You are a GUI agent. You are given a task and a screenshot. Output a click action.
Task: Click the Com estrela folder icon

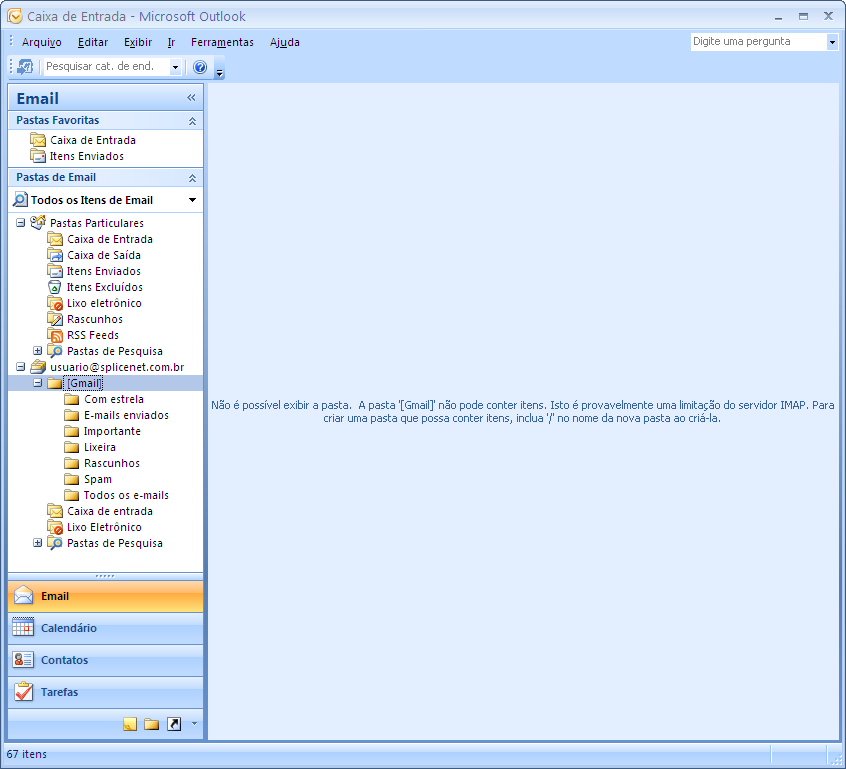click(72, 399)
